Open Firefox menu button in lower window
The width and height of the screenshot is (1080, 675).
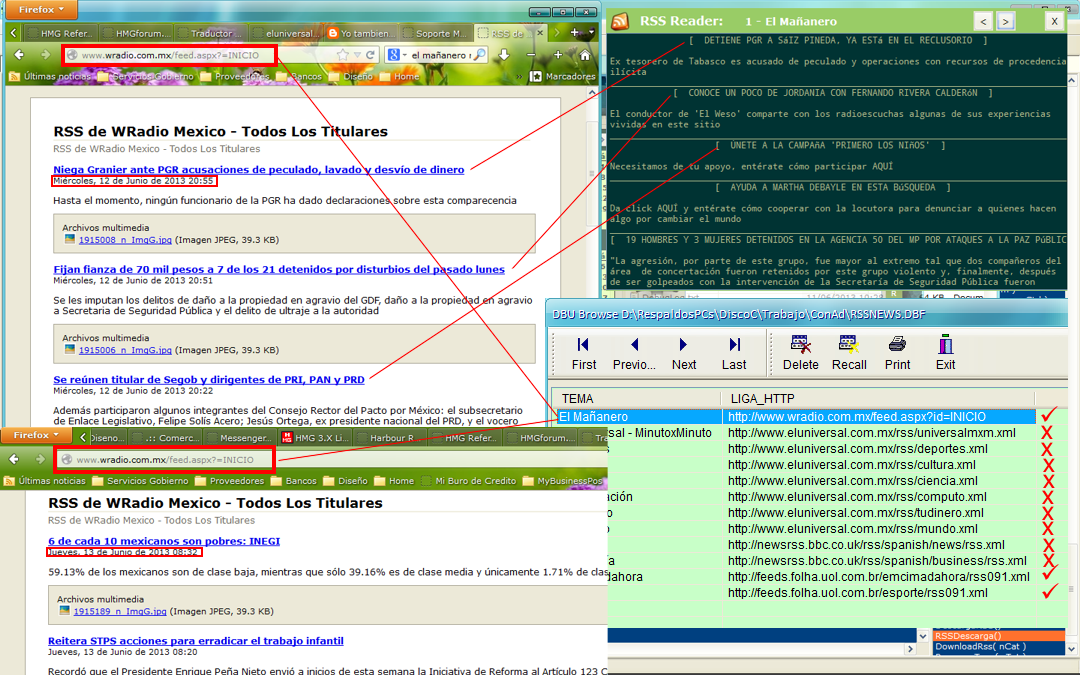(36, 435)
